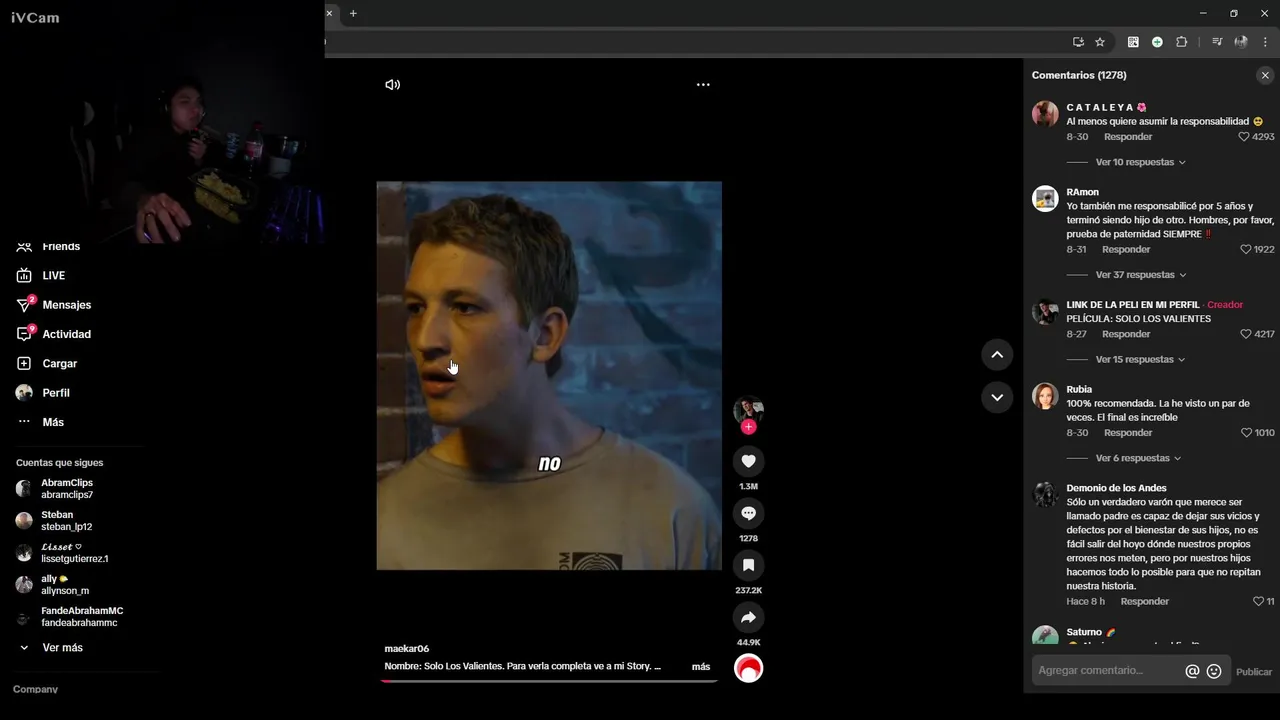Expand Ver más followed accounts

point(62,648)
